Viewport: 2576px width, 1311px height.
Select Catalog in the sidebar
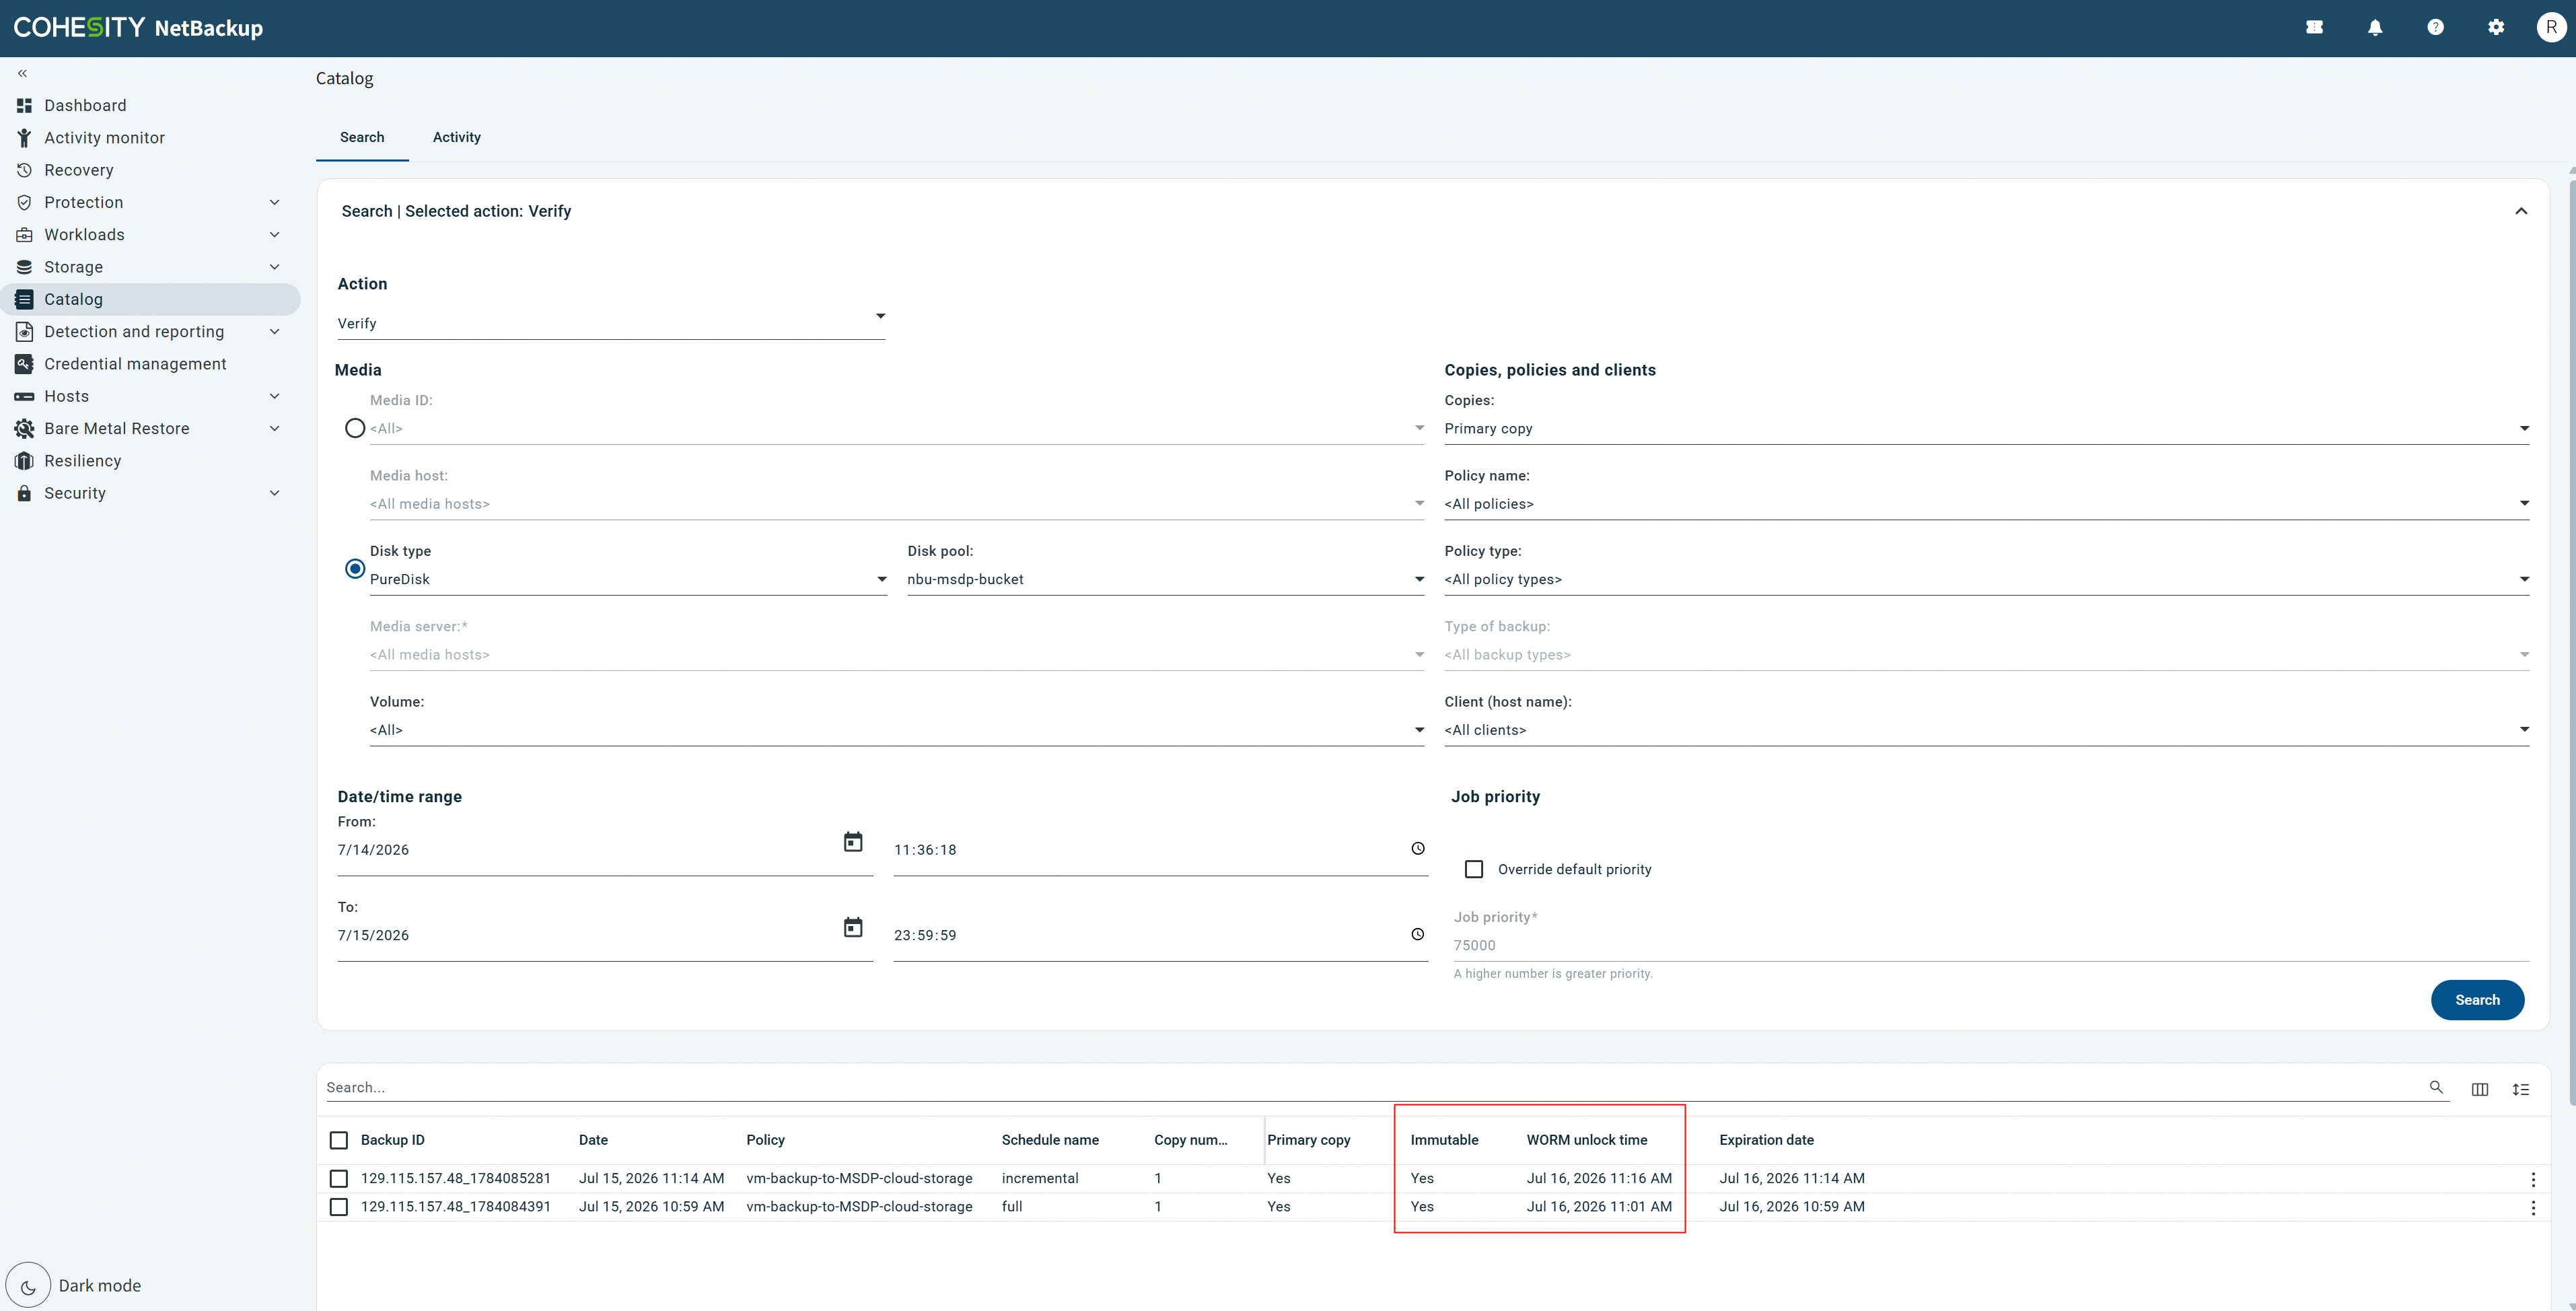pyautogui.click(x=150, y=299)
